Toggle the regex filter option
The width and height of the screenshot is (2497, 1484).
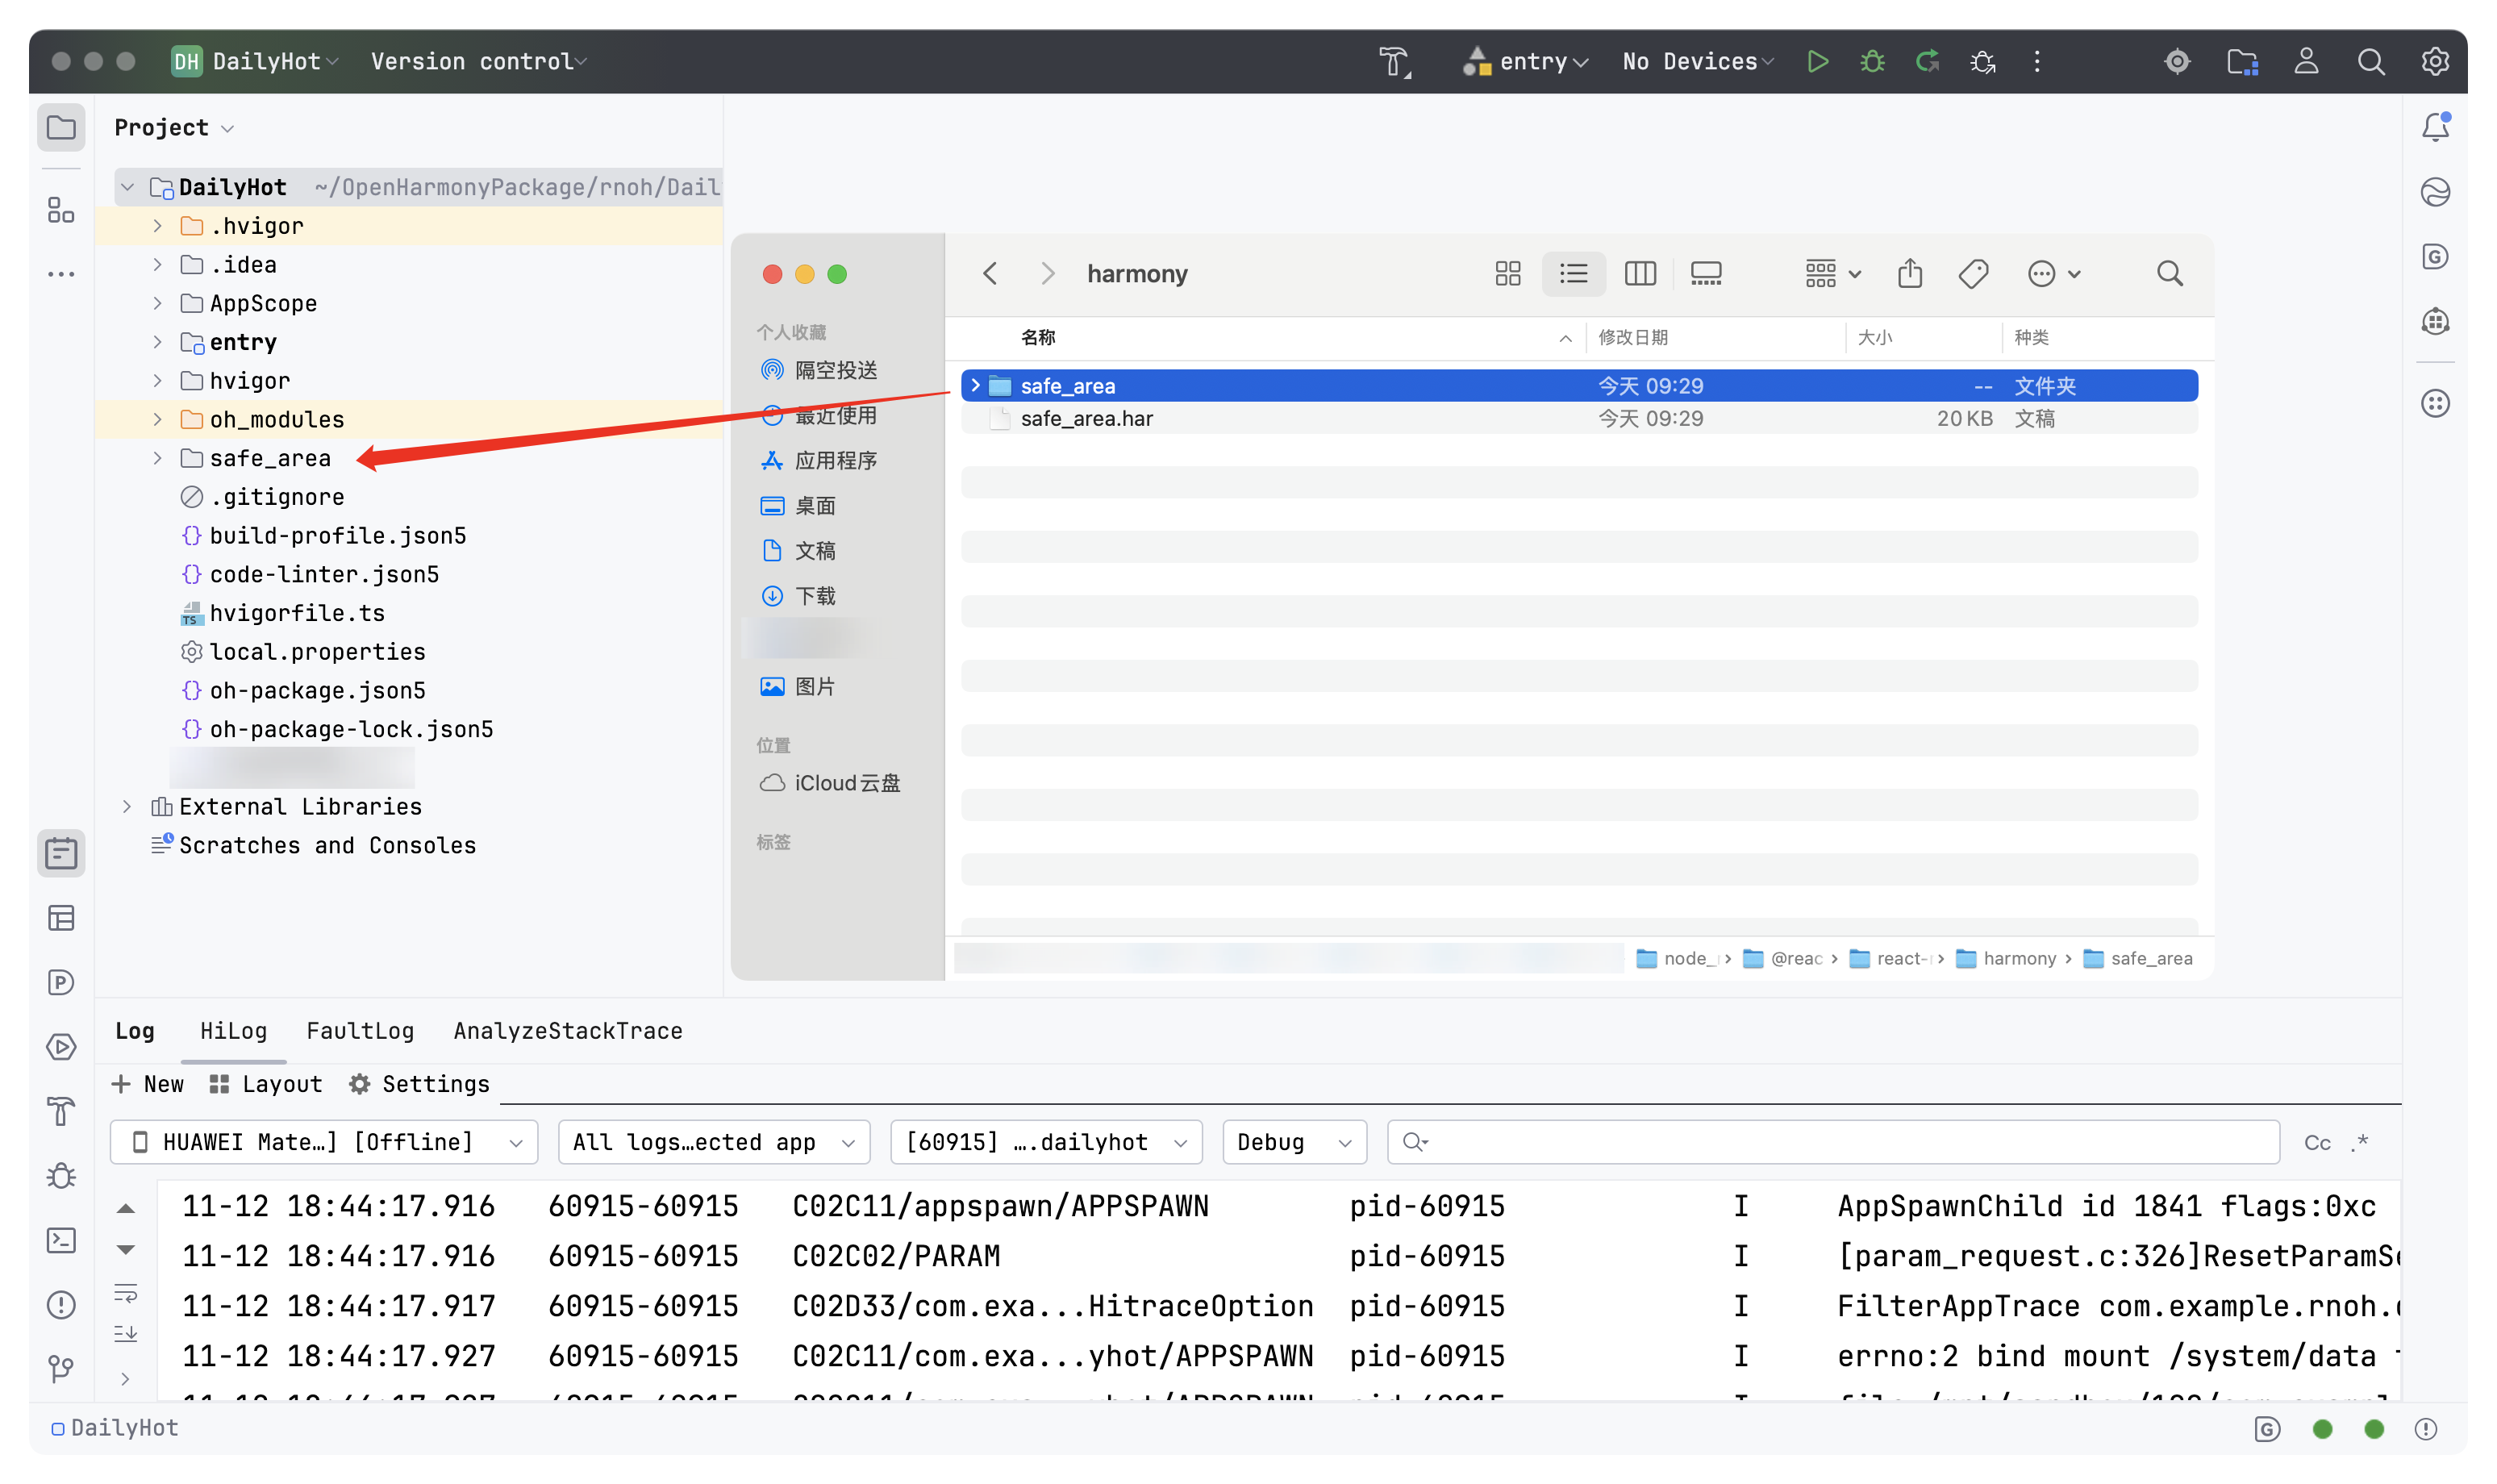tap(2360, 1142)
